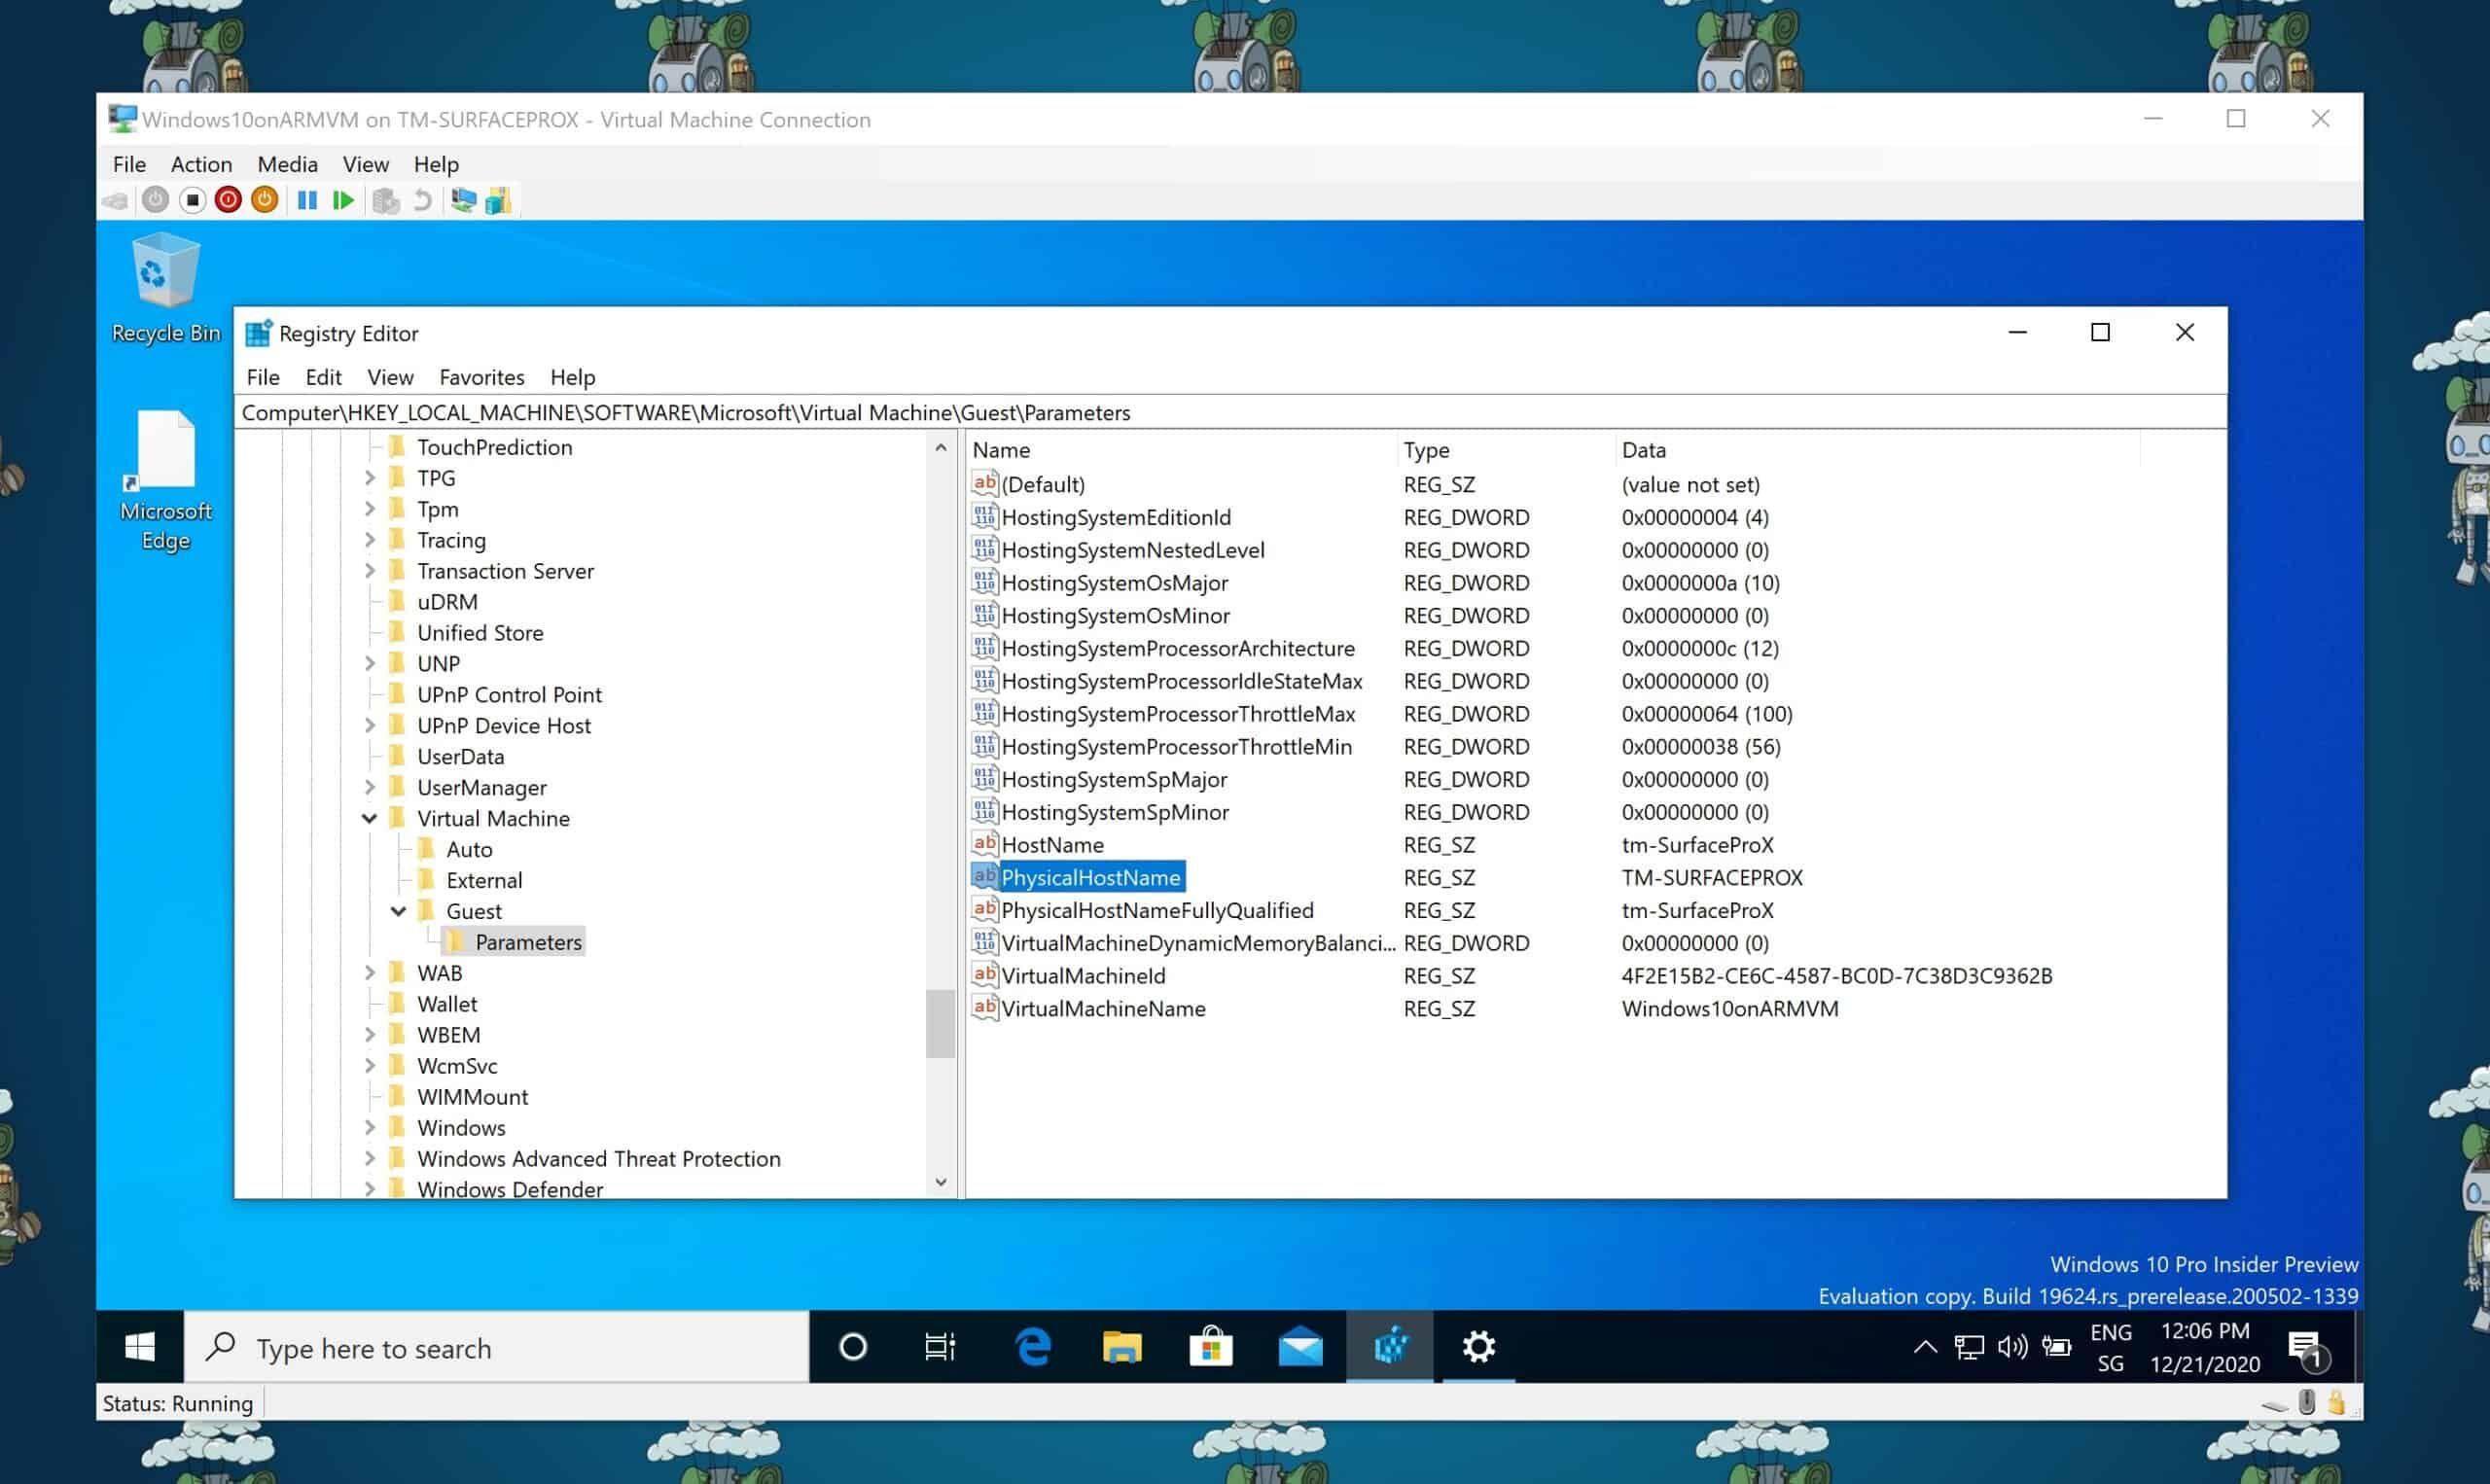2490x1484 pixels.
Task: Reset the VM with the green arrow icon
Action: [x=343, y=200]
